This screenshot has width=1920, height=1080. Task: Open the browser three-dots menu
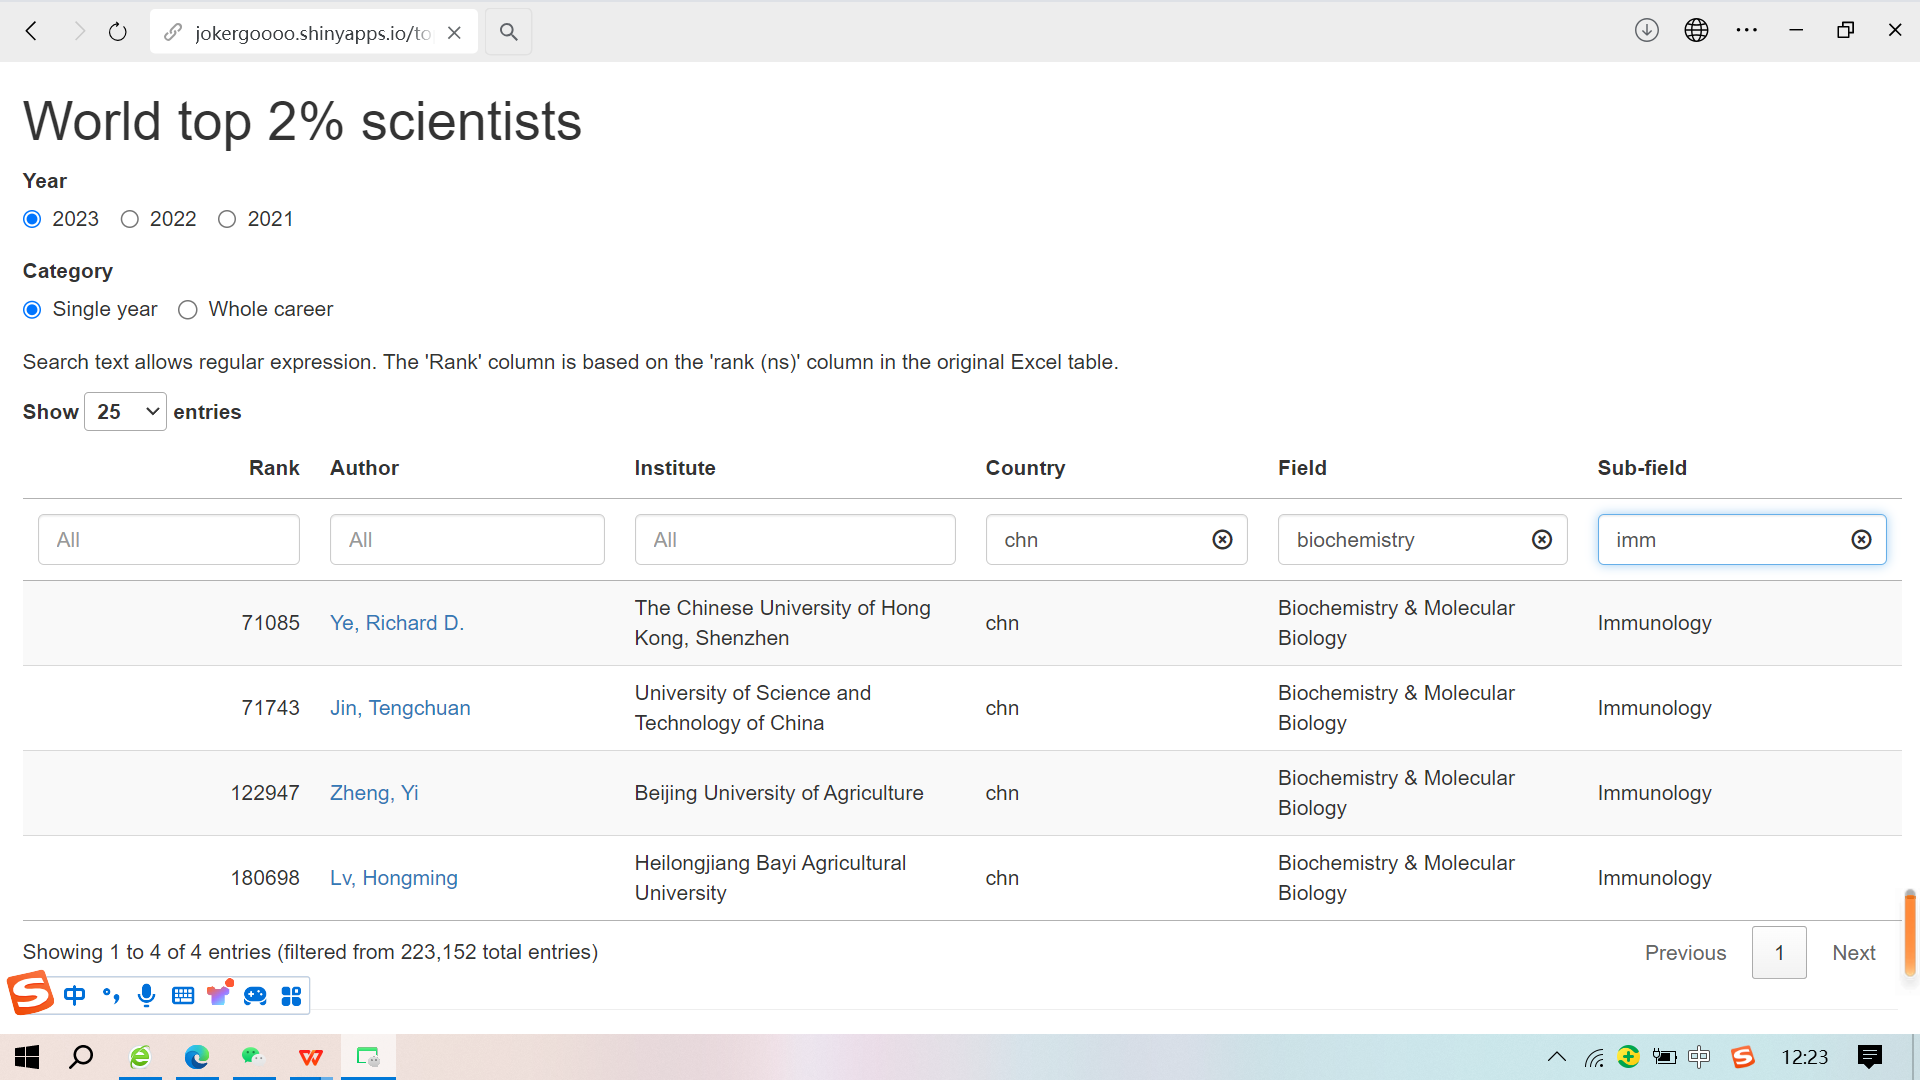(1746, 30)
